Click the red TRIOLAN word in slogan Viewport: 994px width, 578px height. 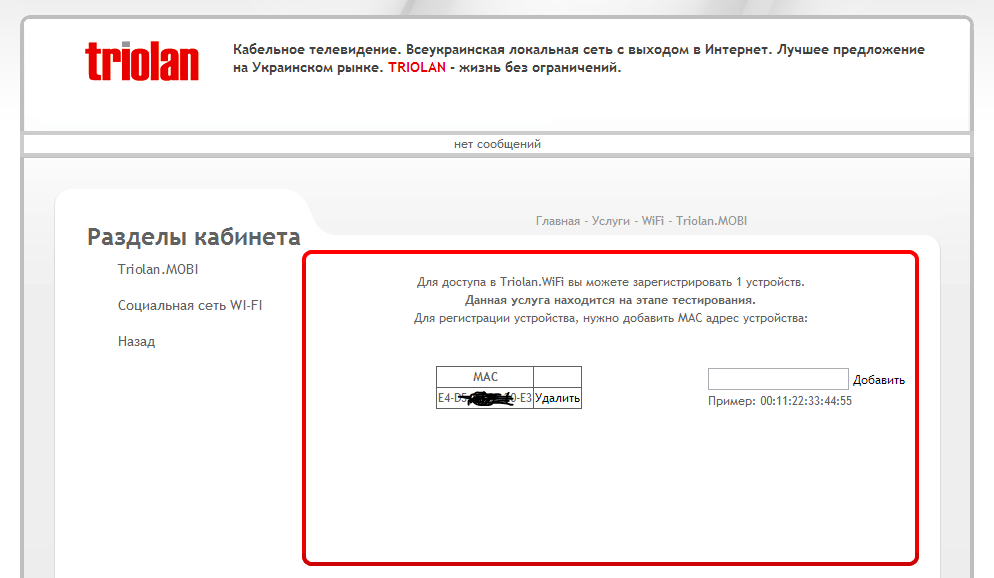pyautogui.click(x=417, y=68)
